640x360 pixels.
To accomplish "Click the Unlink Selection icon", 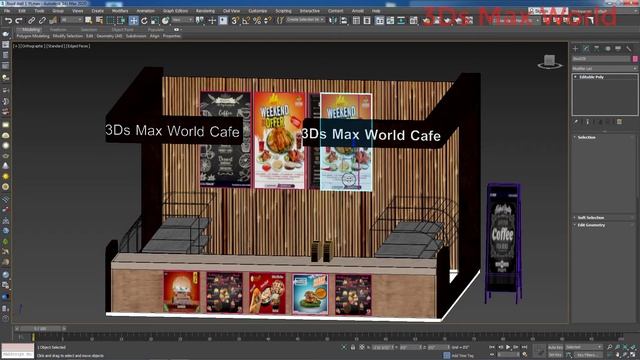I will click(42, 20).
